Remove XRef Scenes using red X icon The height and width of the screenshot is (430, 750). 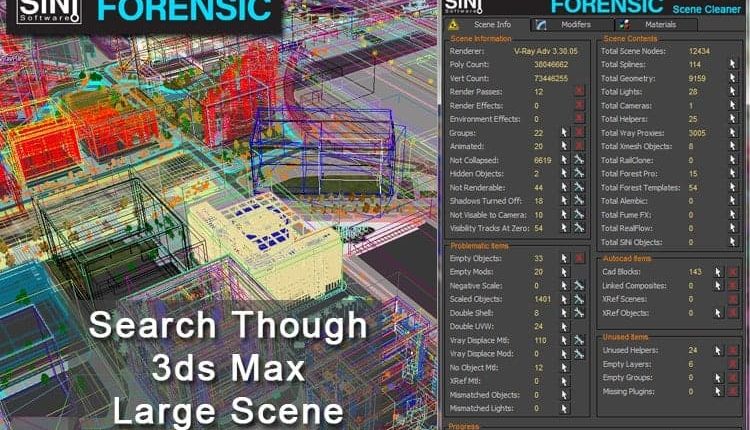tap(733, 299)
